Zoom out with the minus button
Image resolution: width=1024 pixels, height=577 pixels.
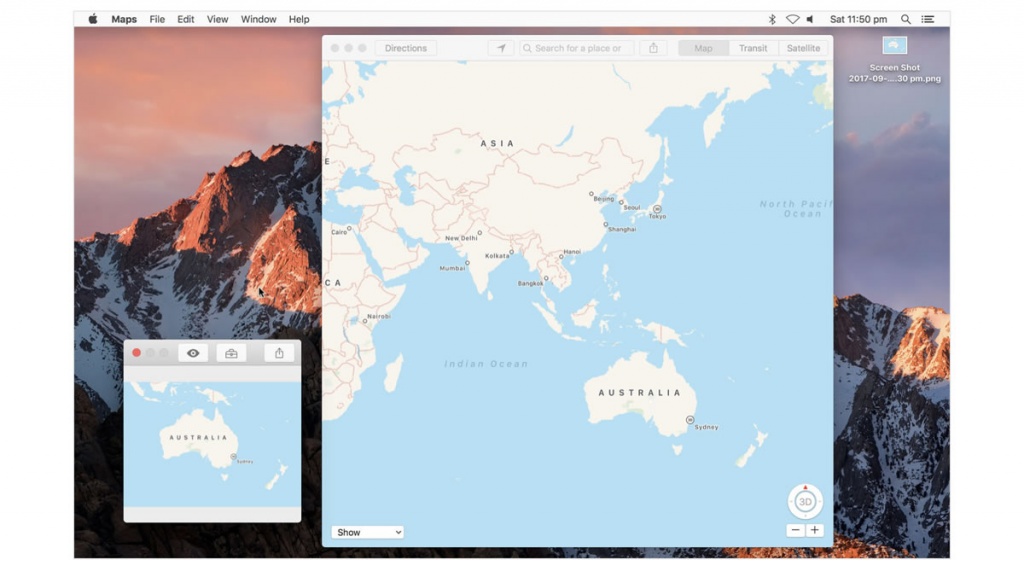(795, 530)
